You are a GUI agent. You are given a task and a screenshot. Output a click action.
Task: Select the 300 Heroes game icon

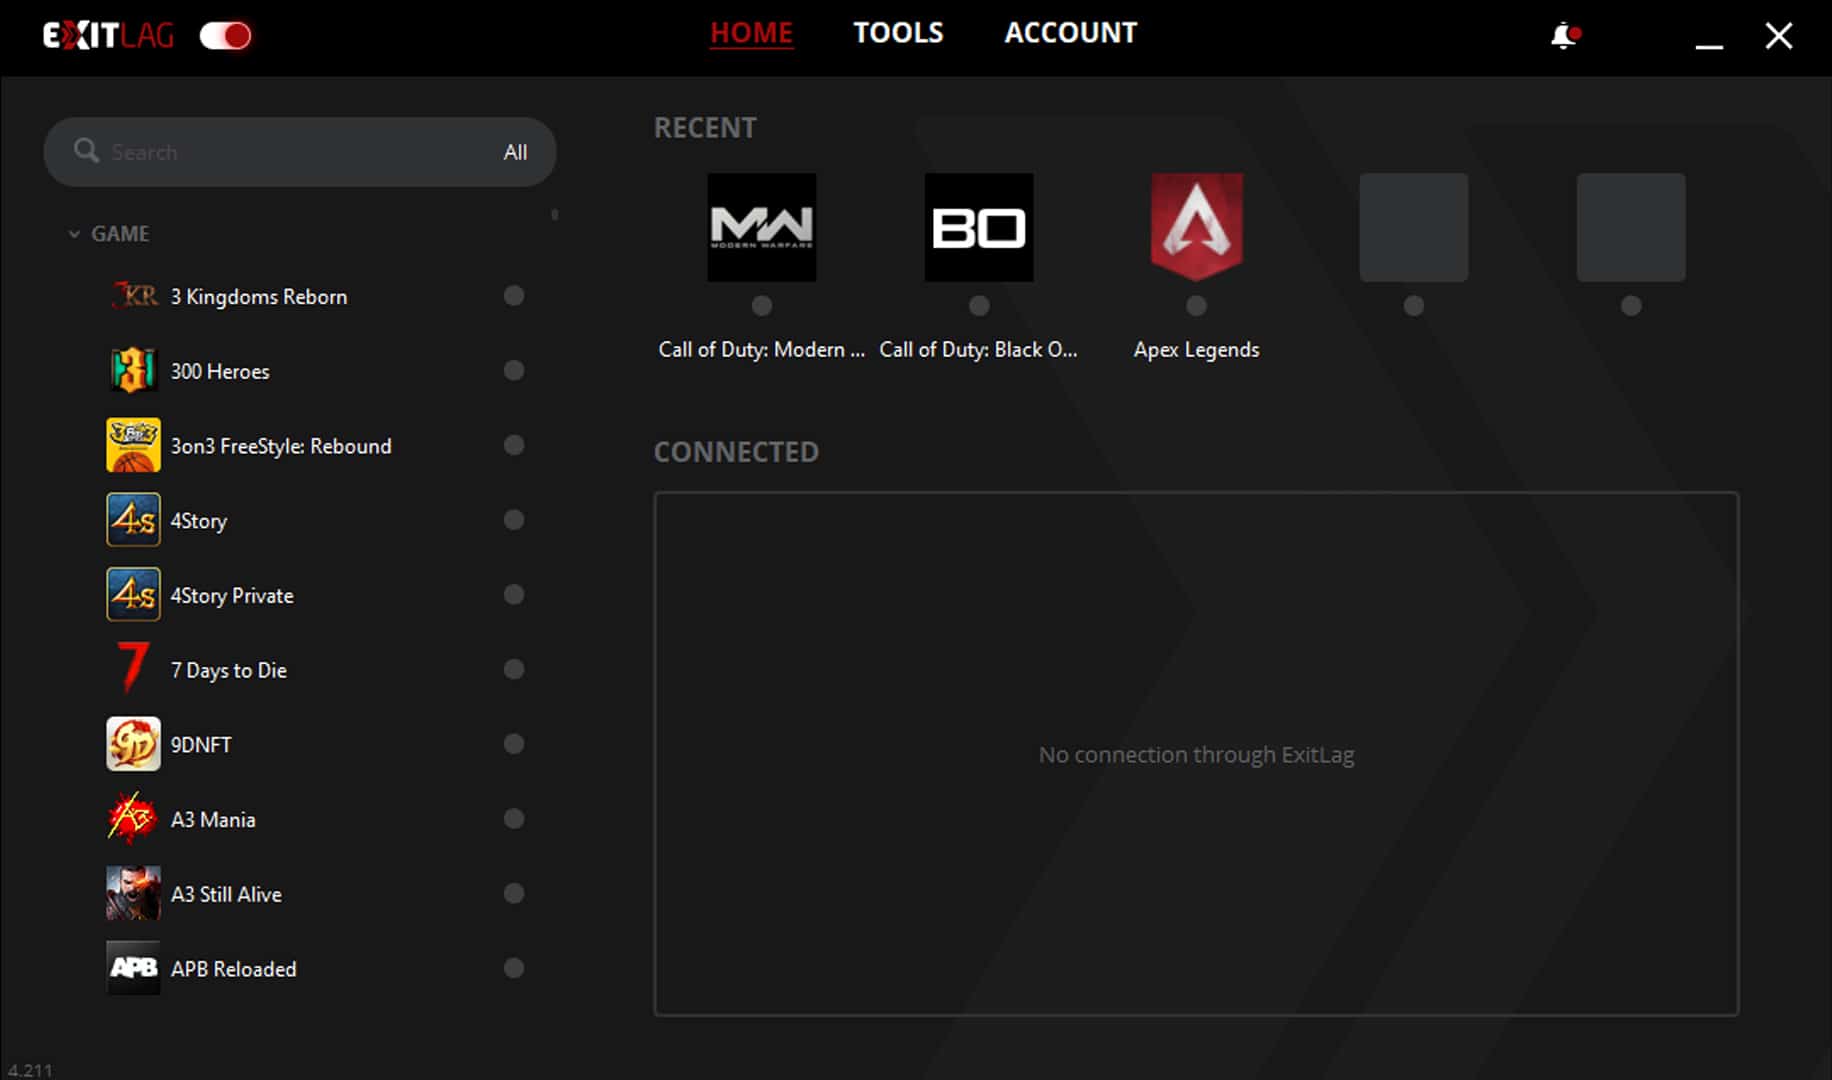pyautogui.click(x=133, y=370)
